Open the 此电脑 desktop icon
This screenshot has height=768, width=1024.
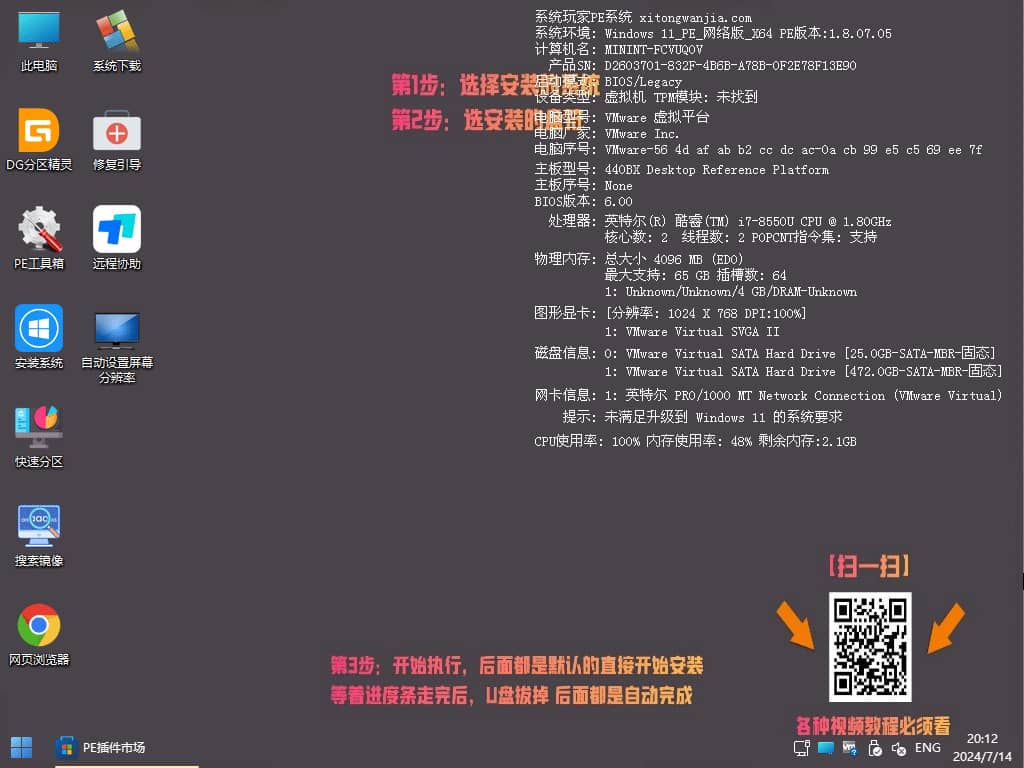(x=39, y=41)
